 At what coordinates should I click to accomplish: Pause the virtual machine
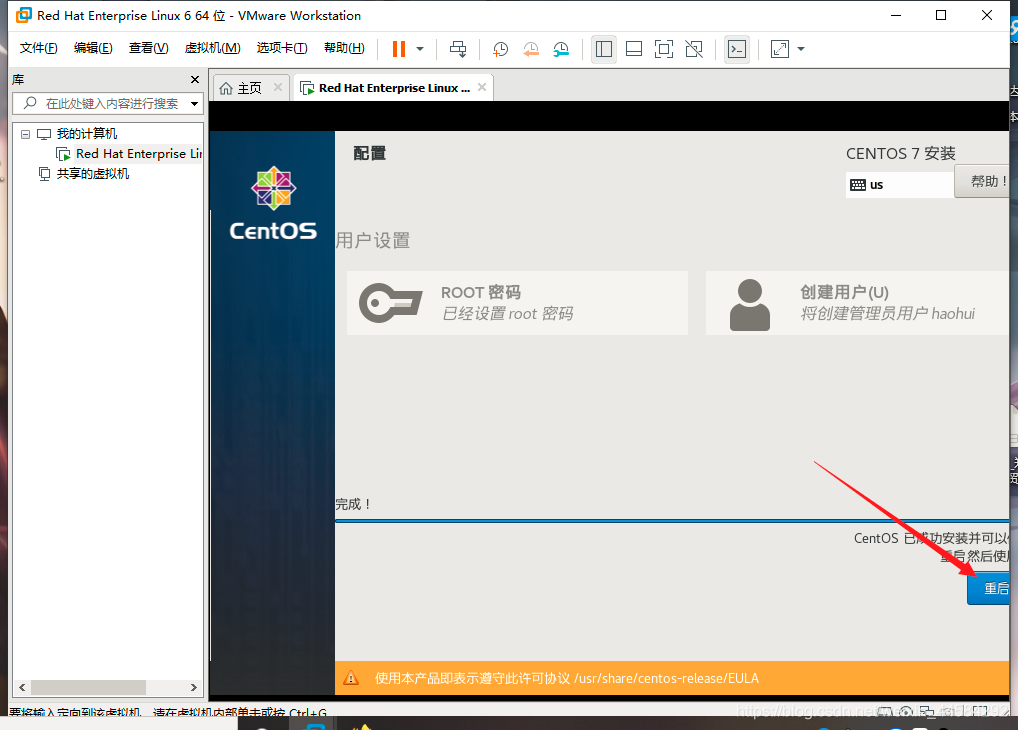click(x=399, y=49)
